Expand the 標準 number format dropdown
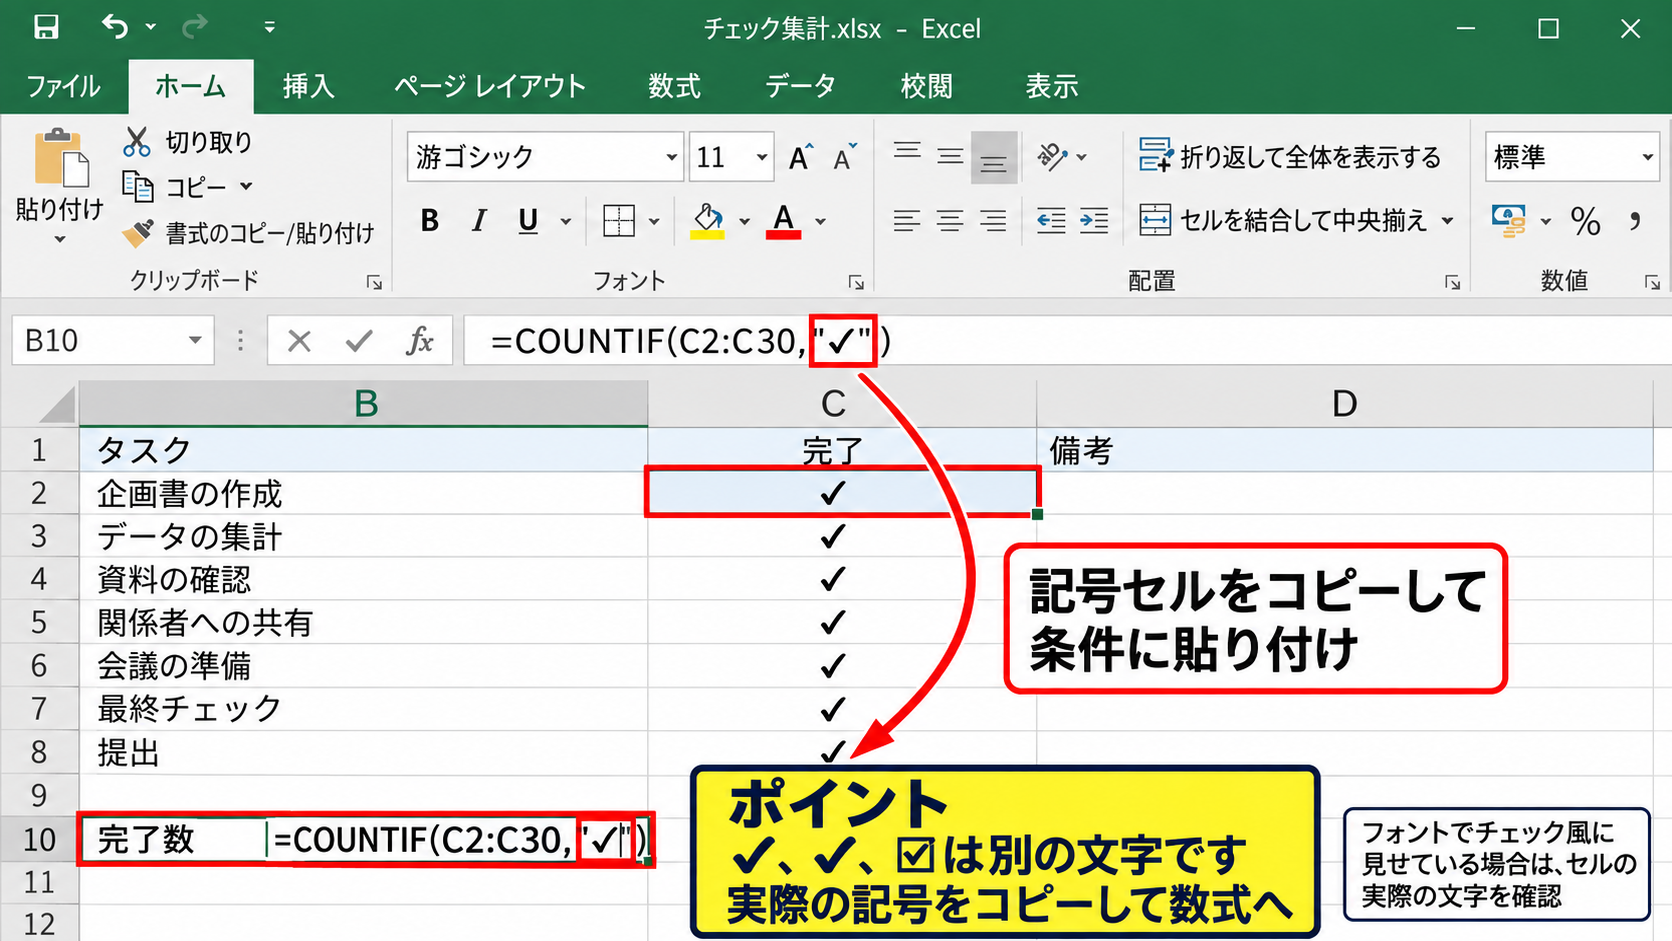Screen dimensions: 1672x941 pos(1647,157)
